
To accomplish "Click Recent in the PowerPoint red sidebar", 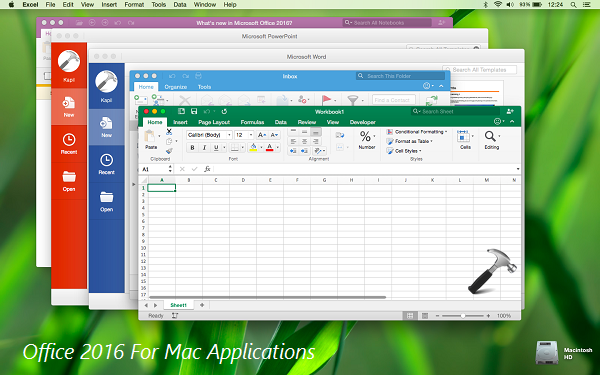I will [69, 144].
